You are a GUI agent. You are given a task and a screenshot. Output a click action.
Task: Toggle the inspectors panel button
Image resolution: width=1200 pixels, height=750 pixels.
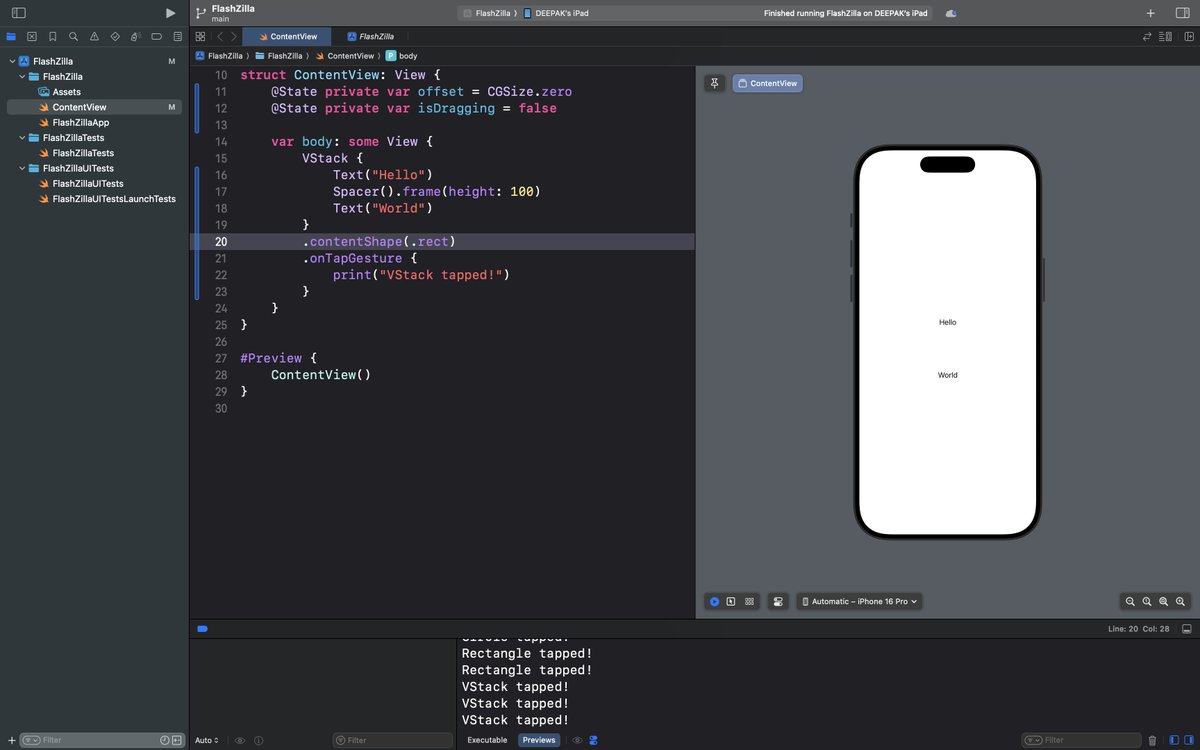pos(1182,13)
